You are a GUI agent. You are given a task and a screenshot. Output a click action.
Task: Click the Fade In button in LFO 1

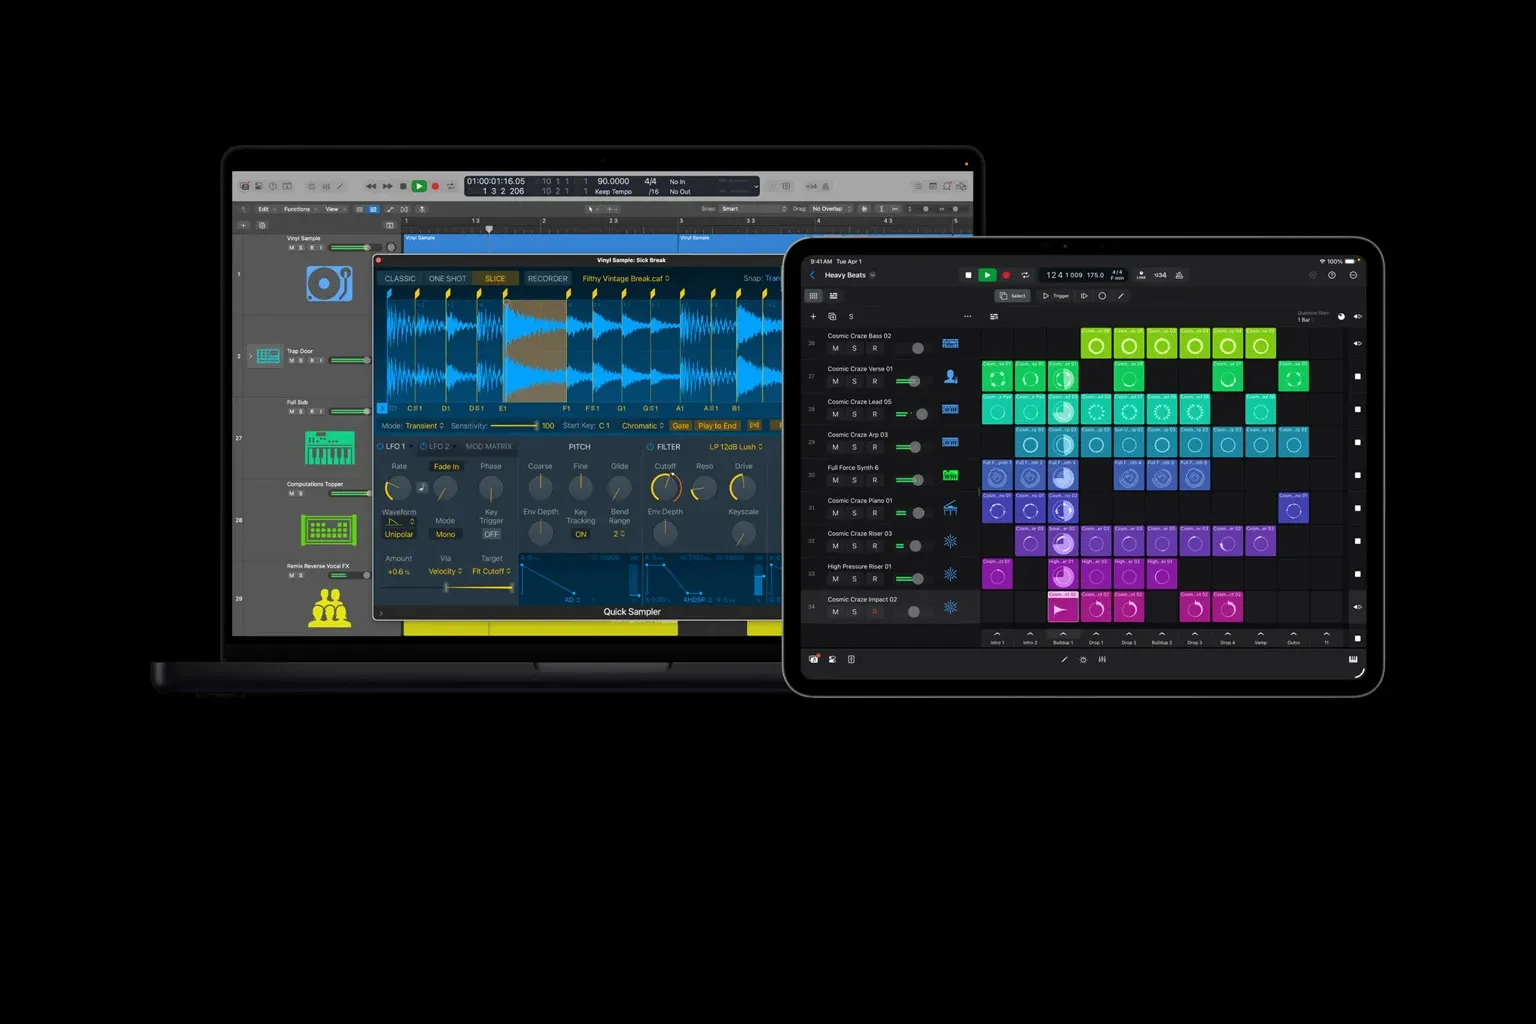pos(446,467)
